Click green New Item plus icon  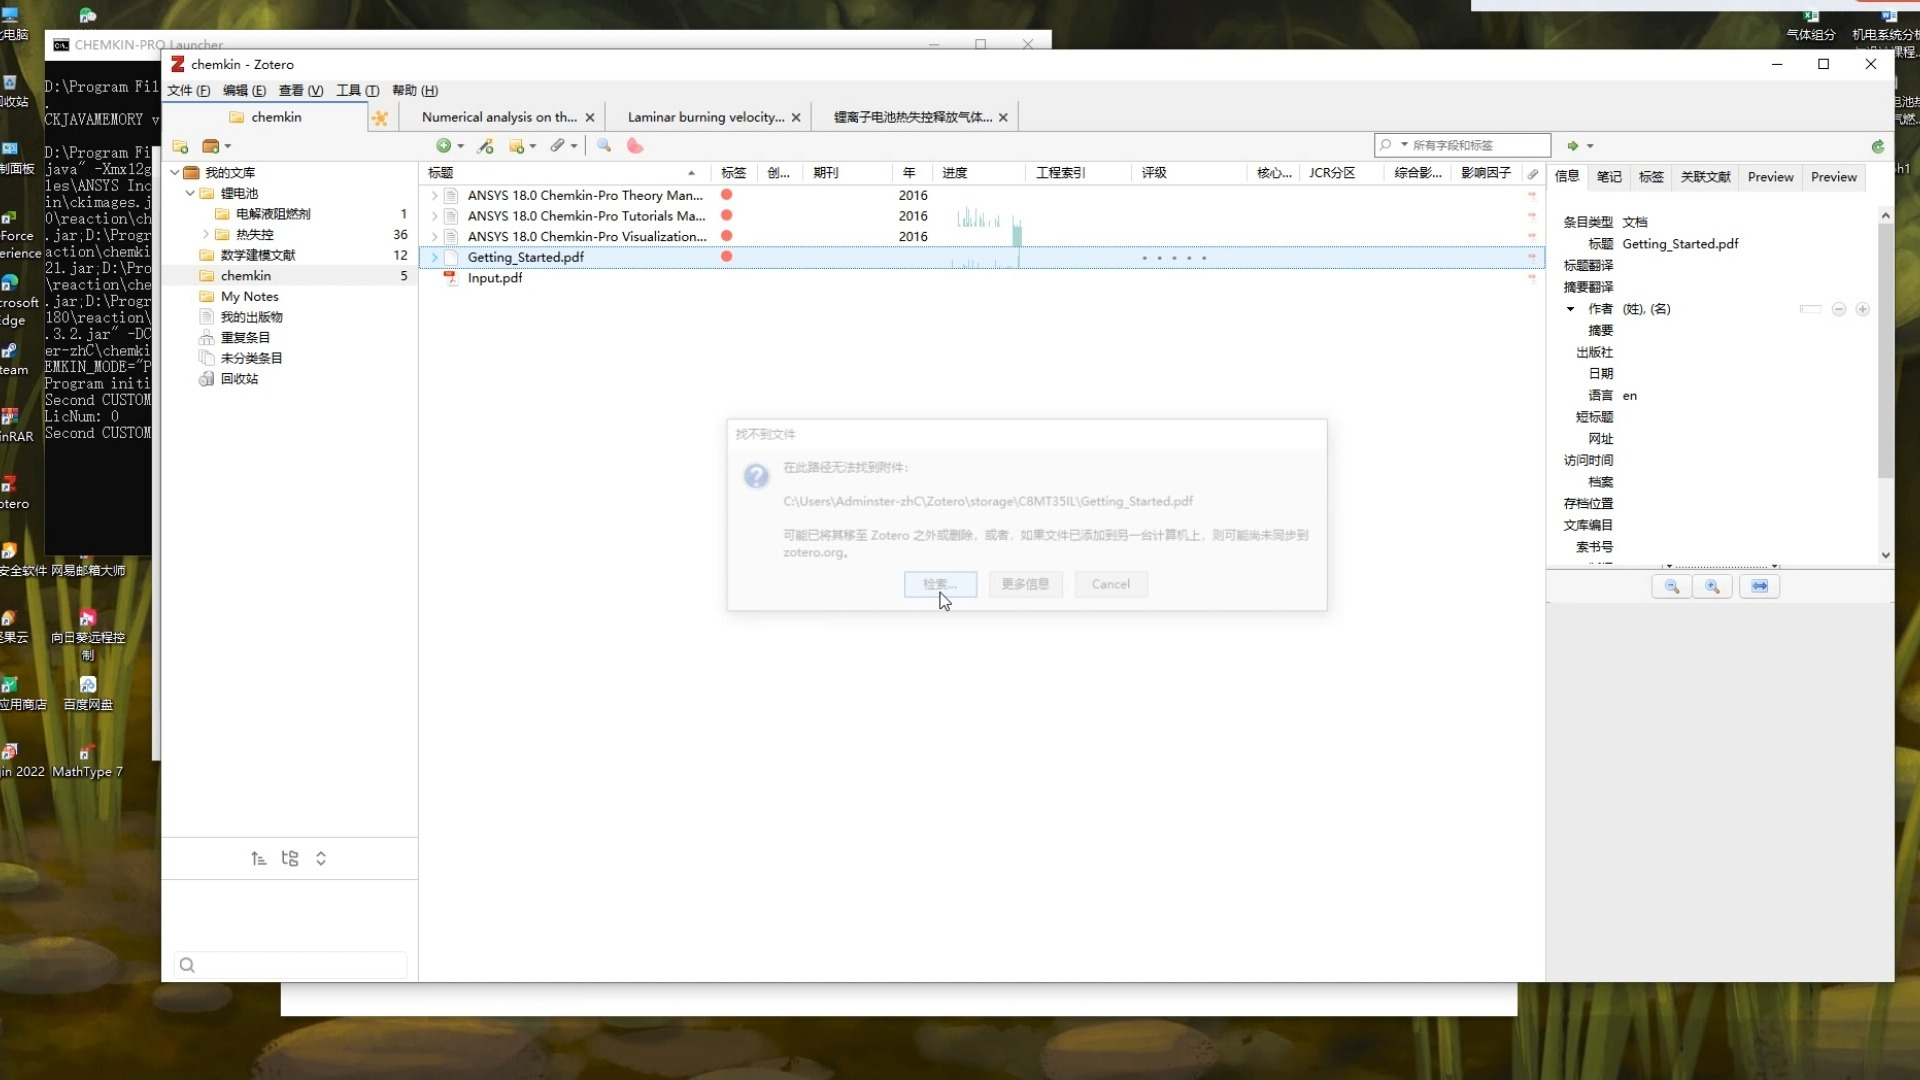[443, 146]
